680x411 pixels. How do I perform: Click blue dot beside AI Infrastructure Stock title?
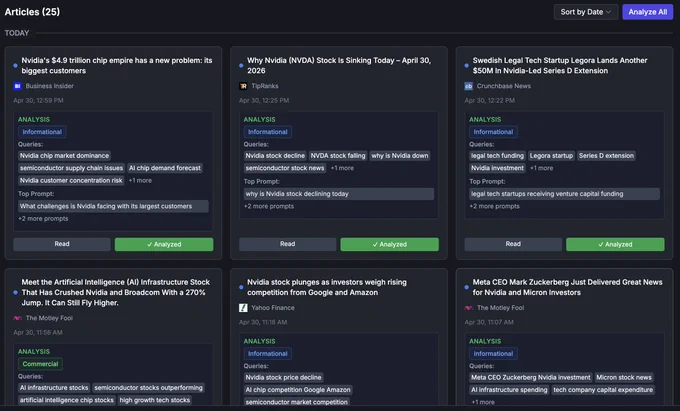(16, 293)
